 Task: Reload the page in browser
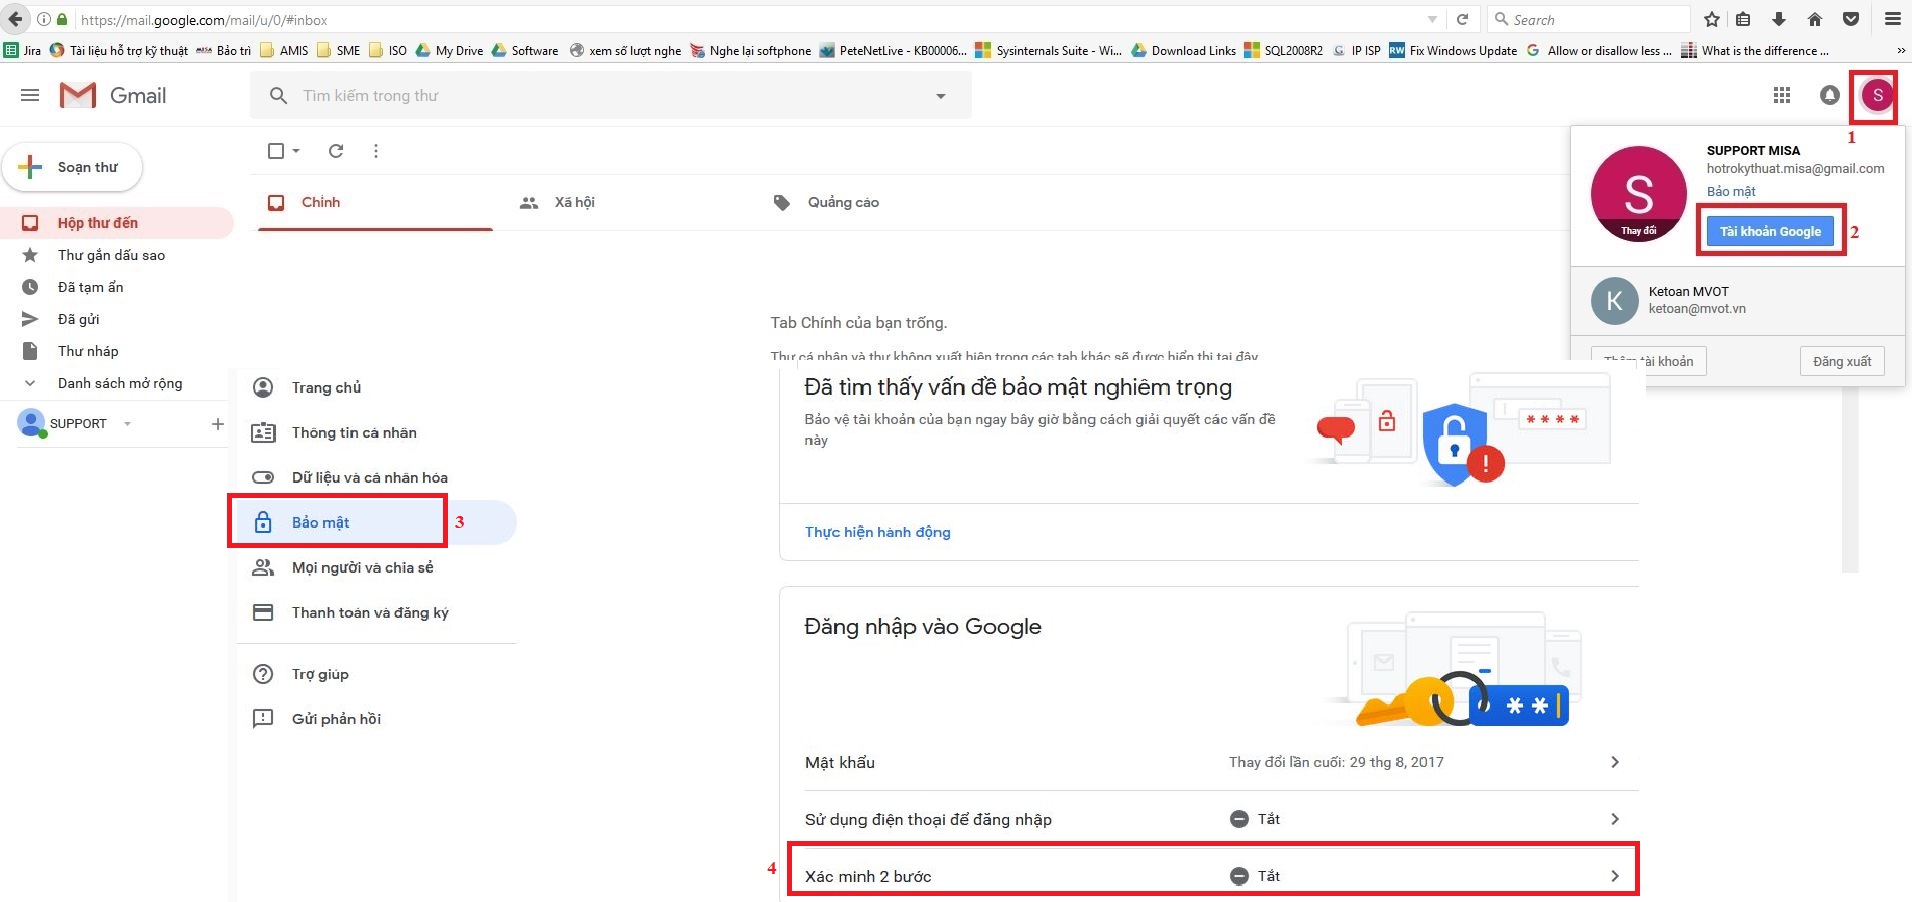tap(1462, 19)
